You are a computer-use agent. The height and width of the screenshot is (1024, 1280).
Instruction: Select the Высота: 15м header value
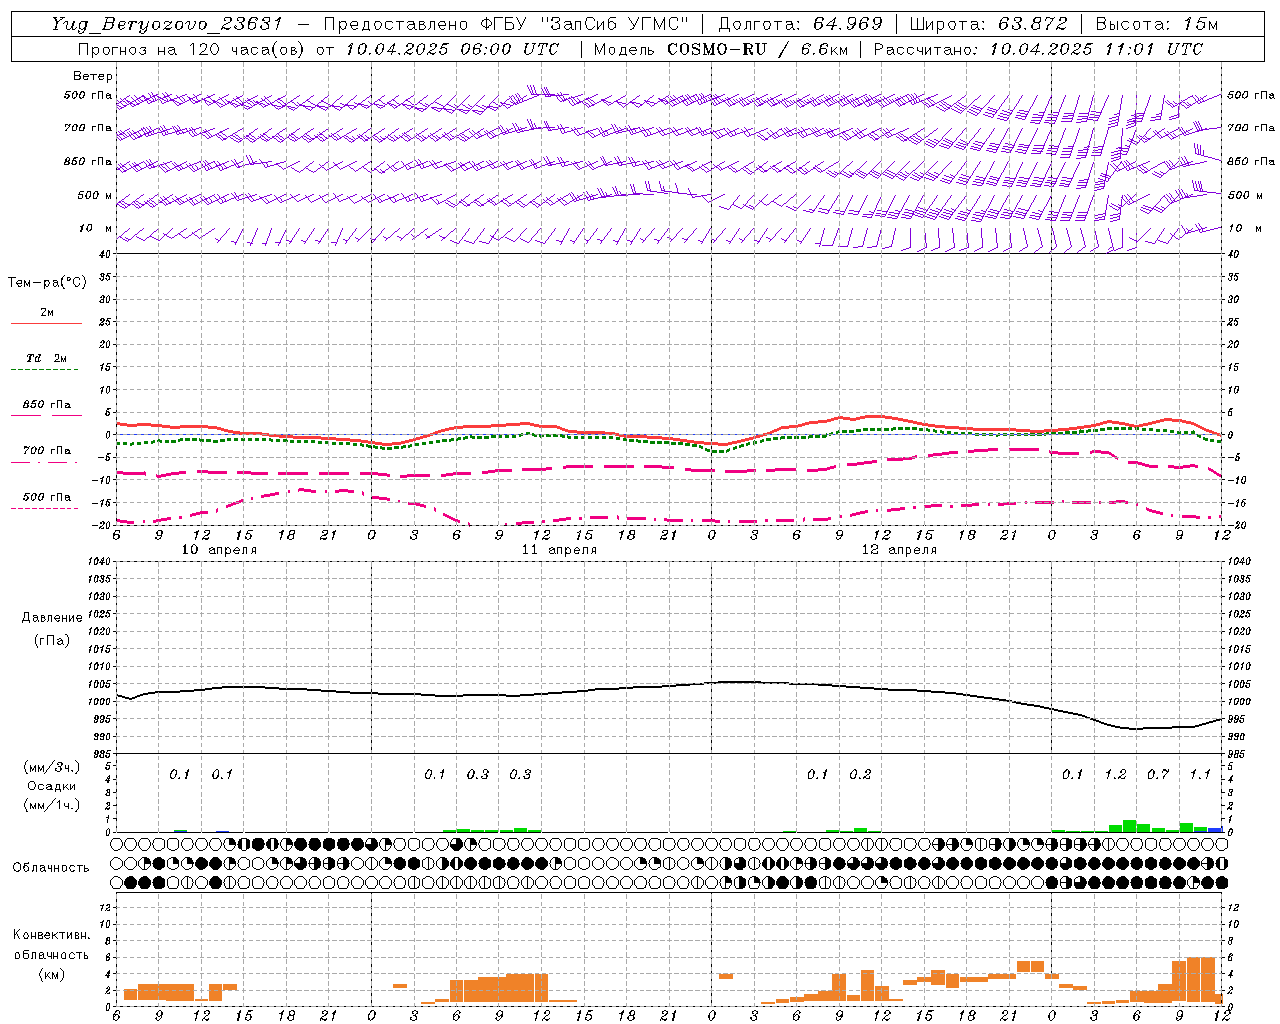(1156, 24)
